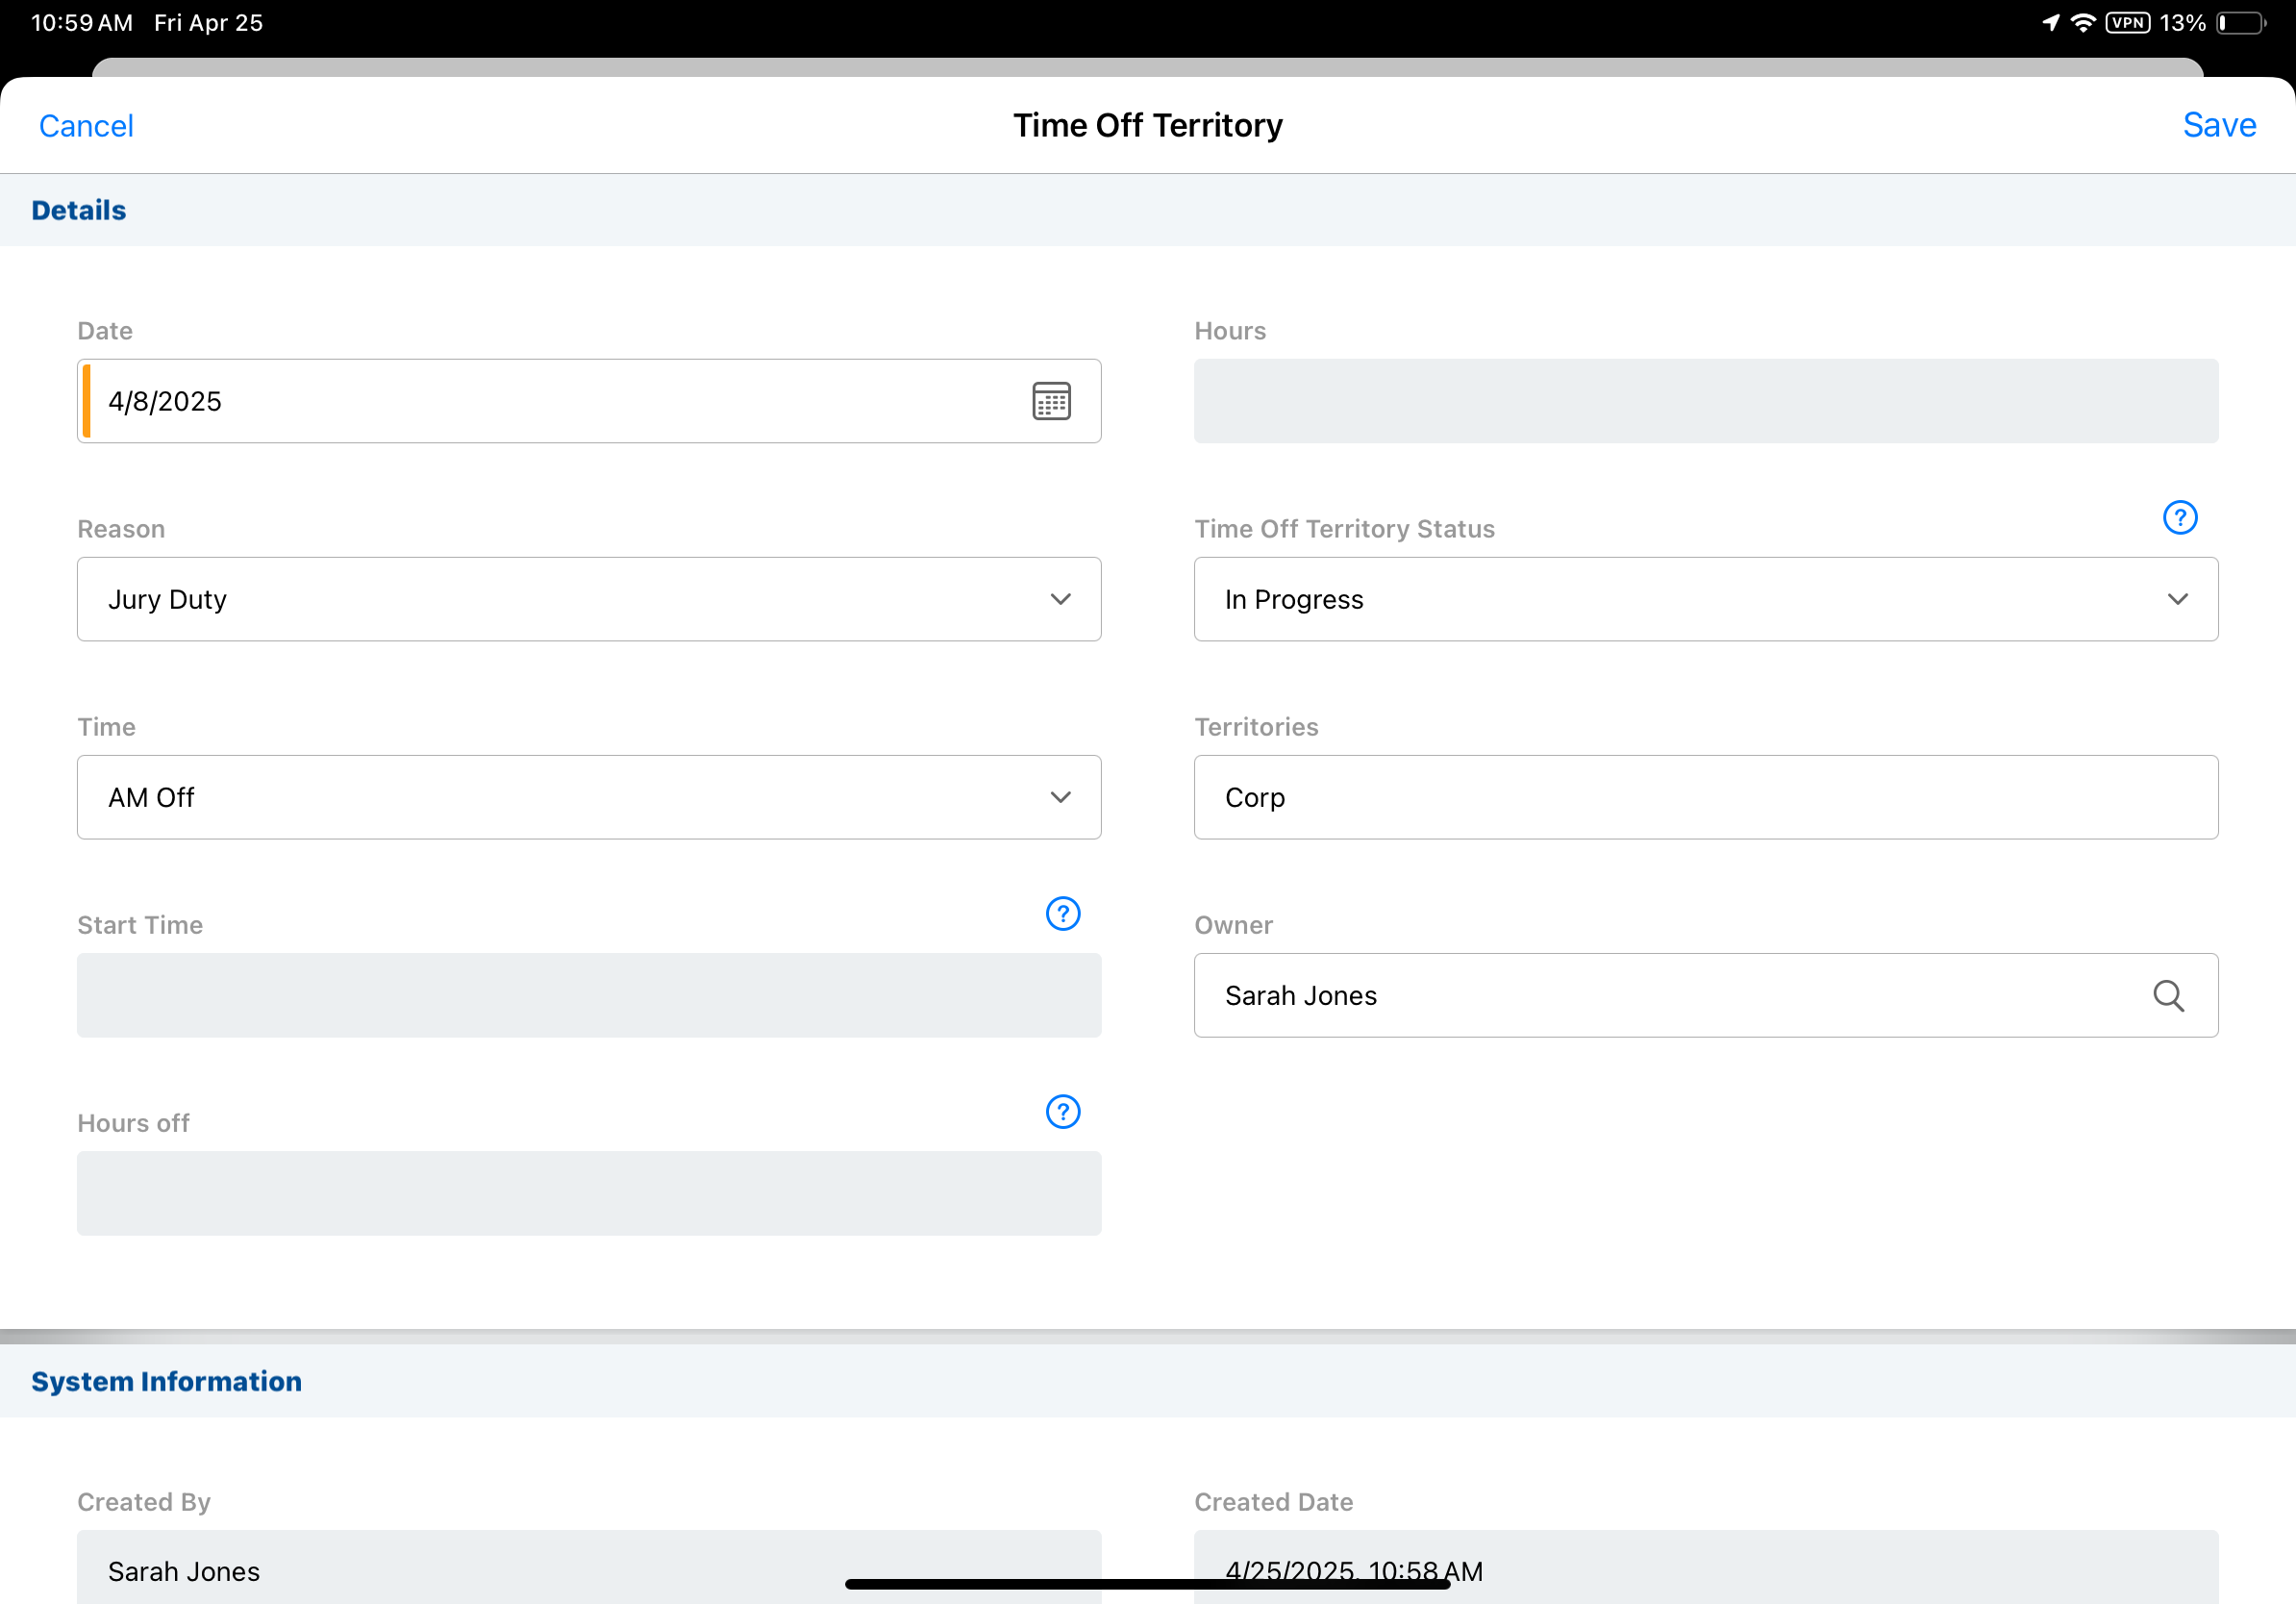The width and height of the screenshot is (2296, 1604).
Task: Tap the Details section header
Action: [79, 210]
